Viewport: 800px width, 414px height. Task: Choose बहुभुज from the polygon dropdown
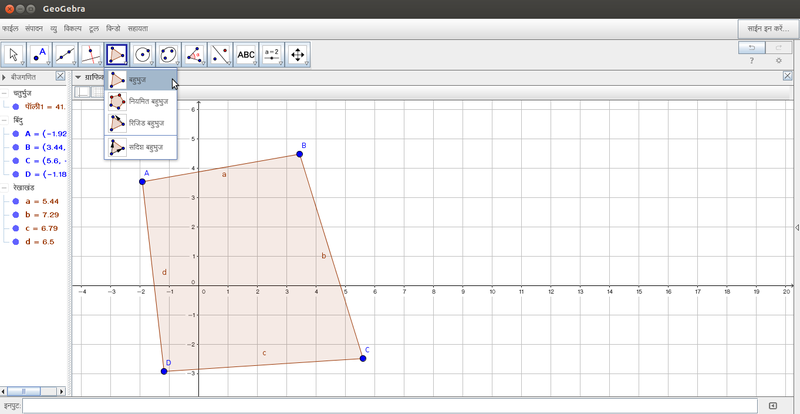pos(141,80)
